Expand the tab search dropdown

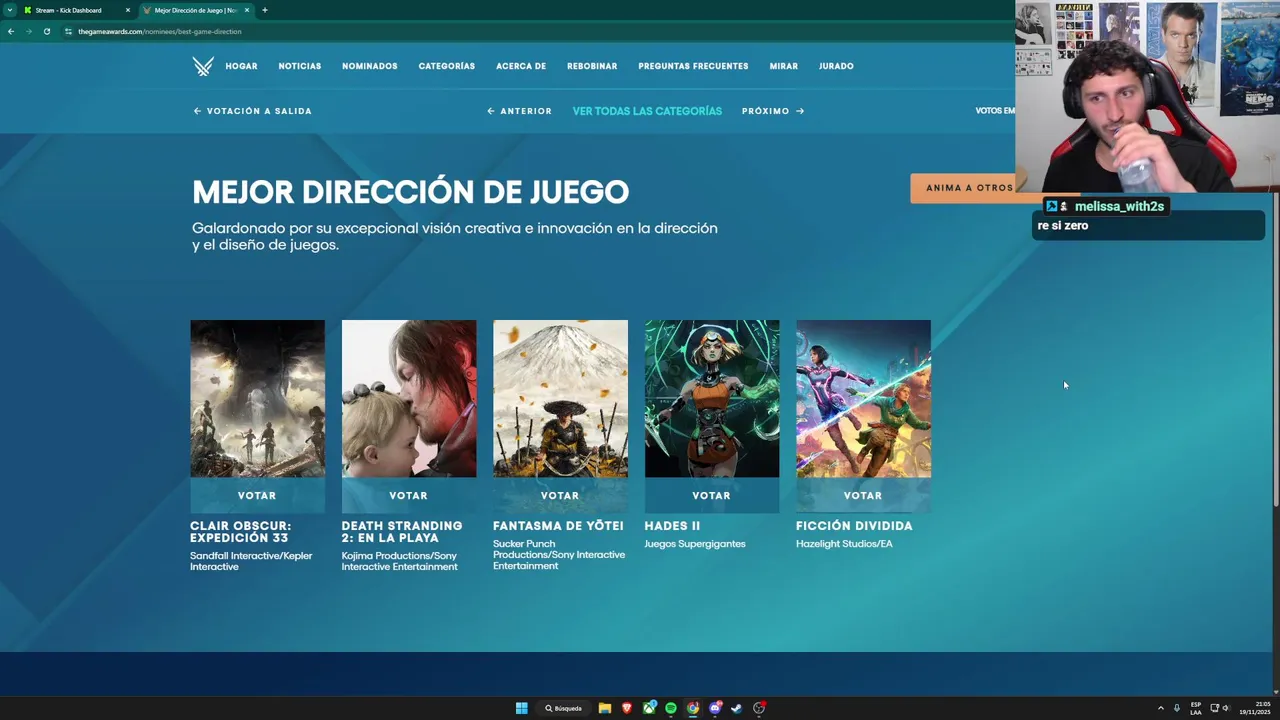(x=9, y=10)
